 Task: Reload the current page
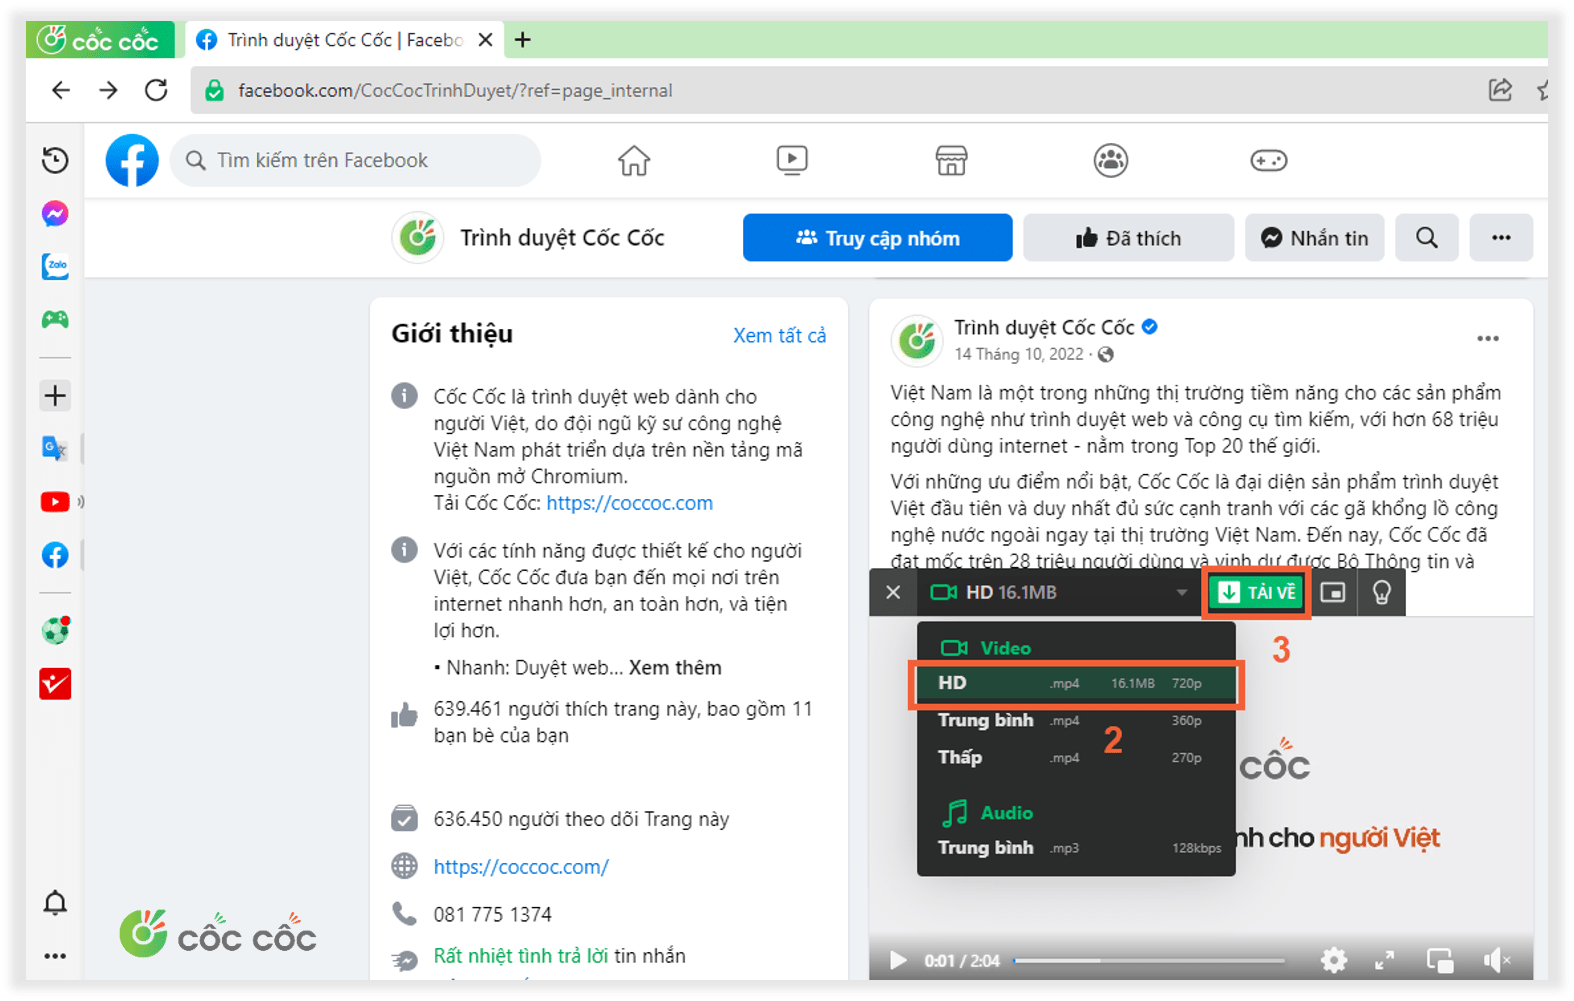[x=156, y=90]
